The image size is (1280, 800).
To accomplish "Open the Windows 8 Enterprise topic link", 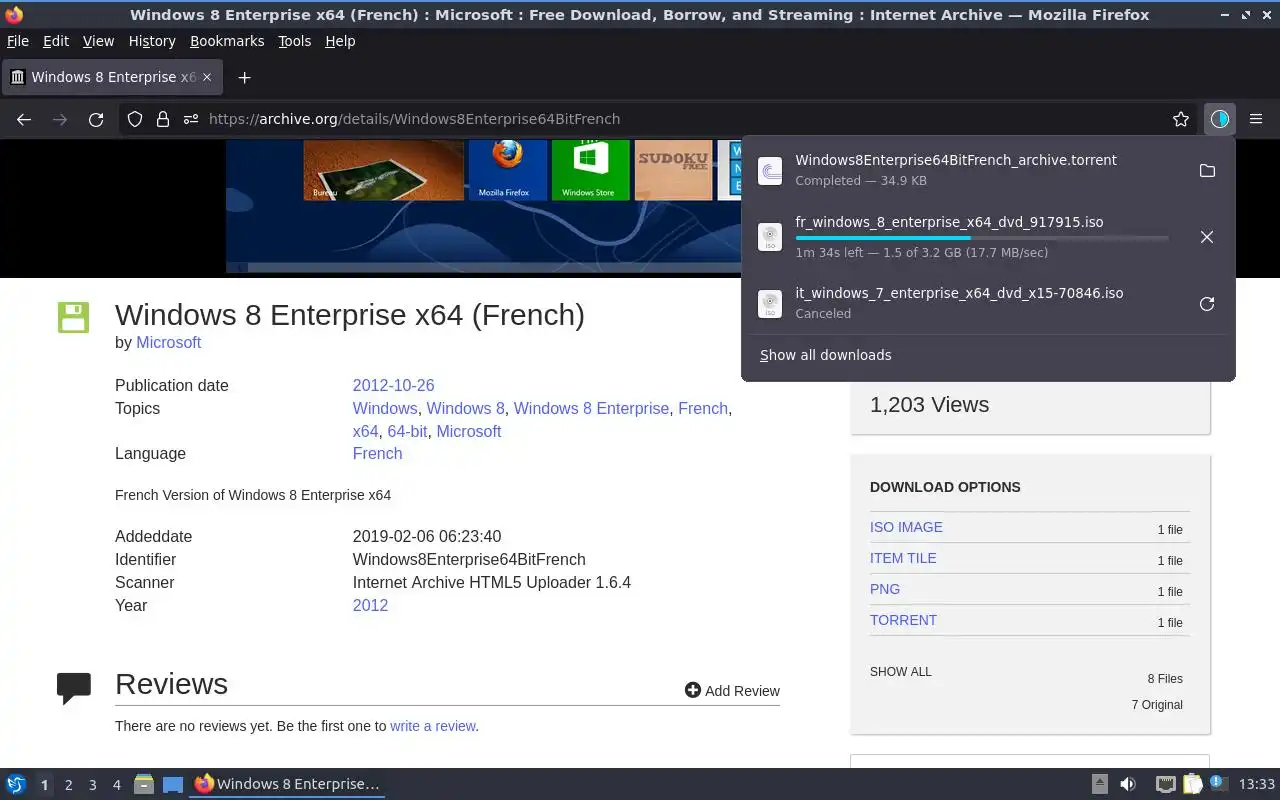I will pyautogui.click(x=591, y=408).
